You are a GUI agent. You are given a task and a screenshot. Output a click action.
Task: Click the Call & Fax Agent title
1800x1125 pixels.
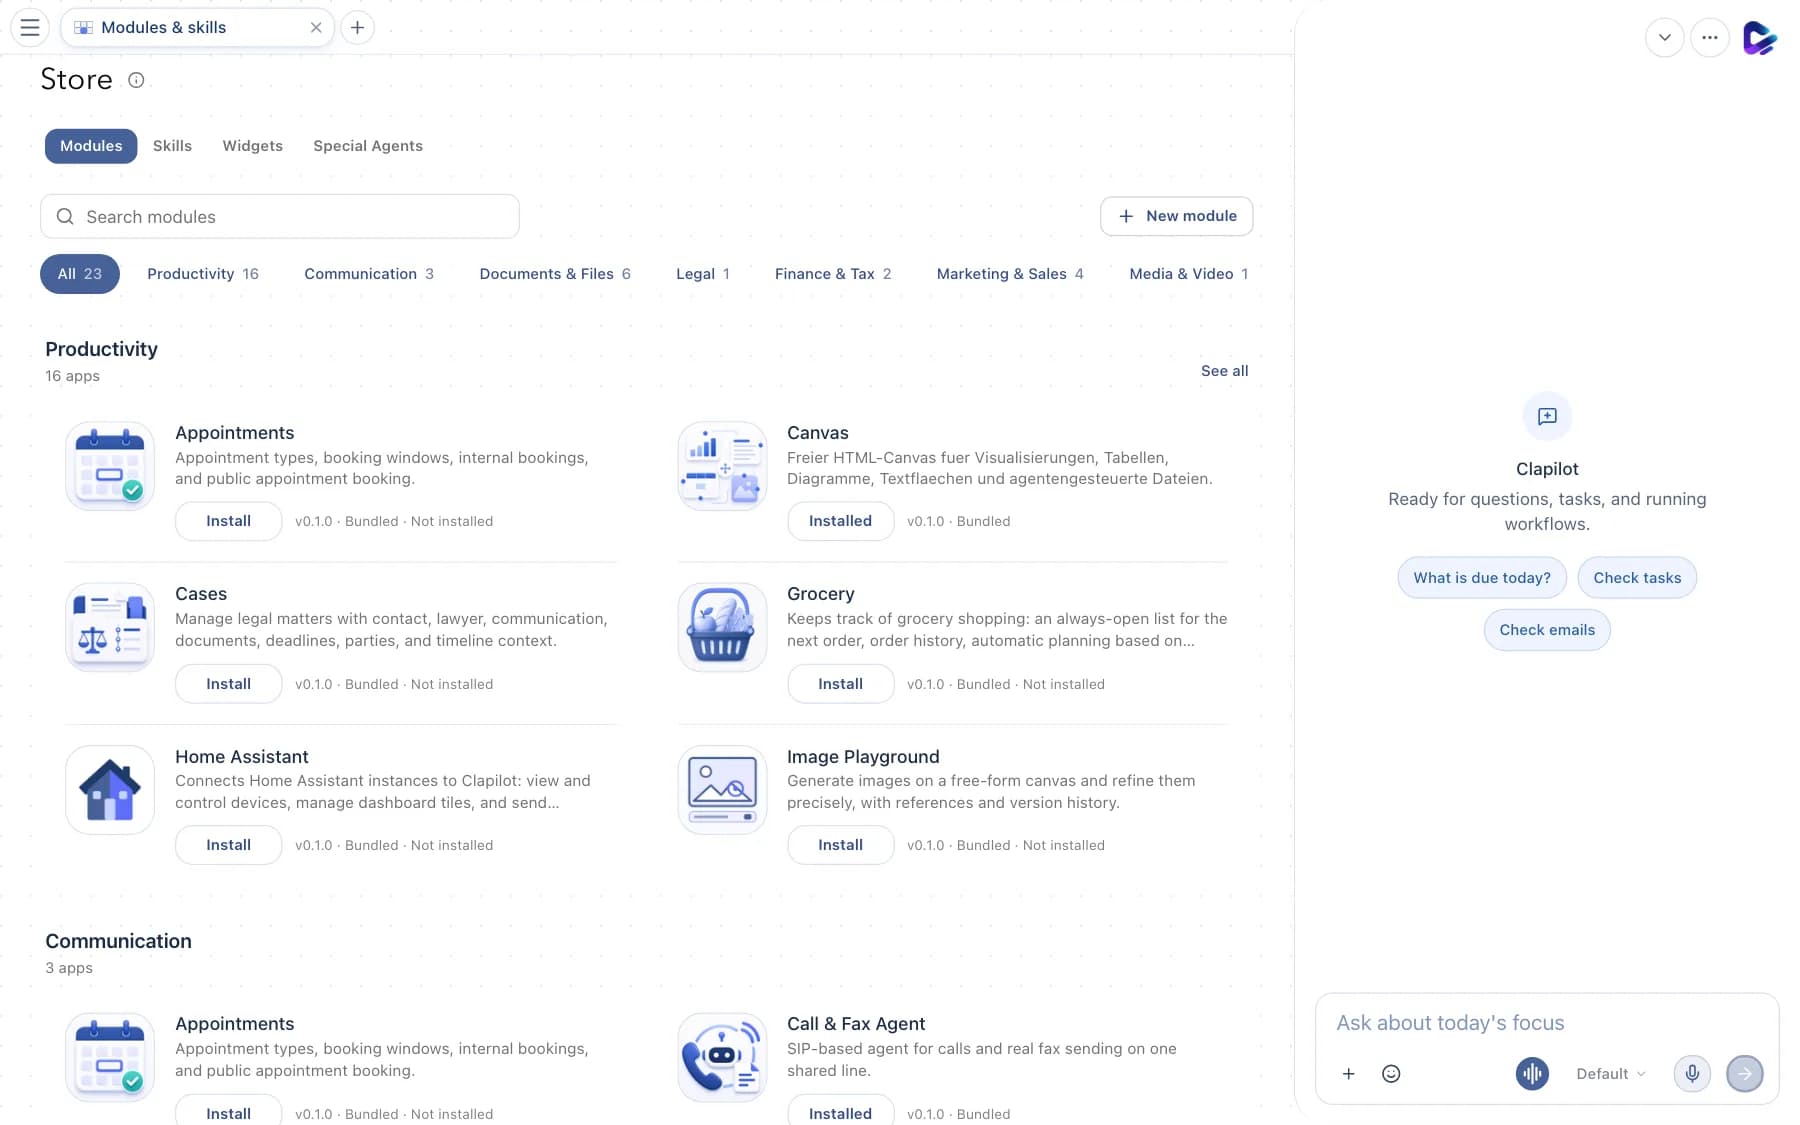pyautogui.click(x=856, y=1024)
